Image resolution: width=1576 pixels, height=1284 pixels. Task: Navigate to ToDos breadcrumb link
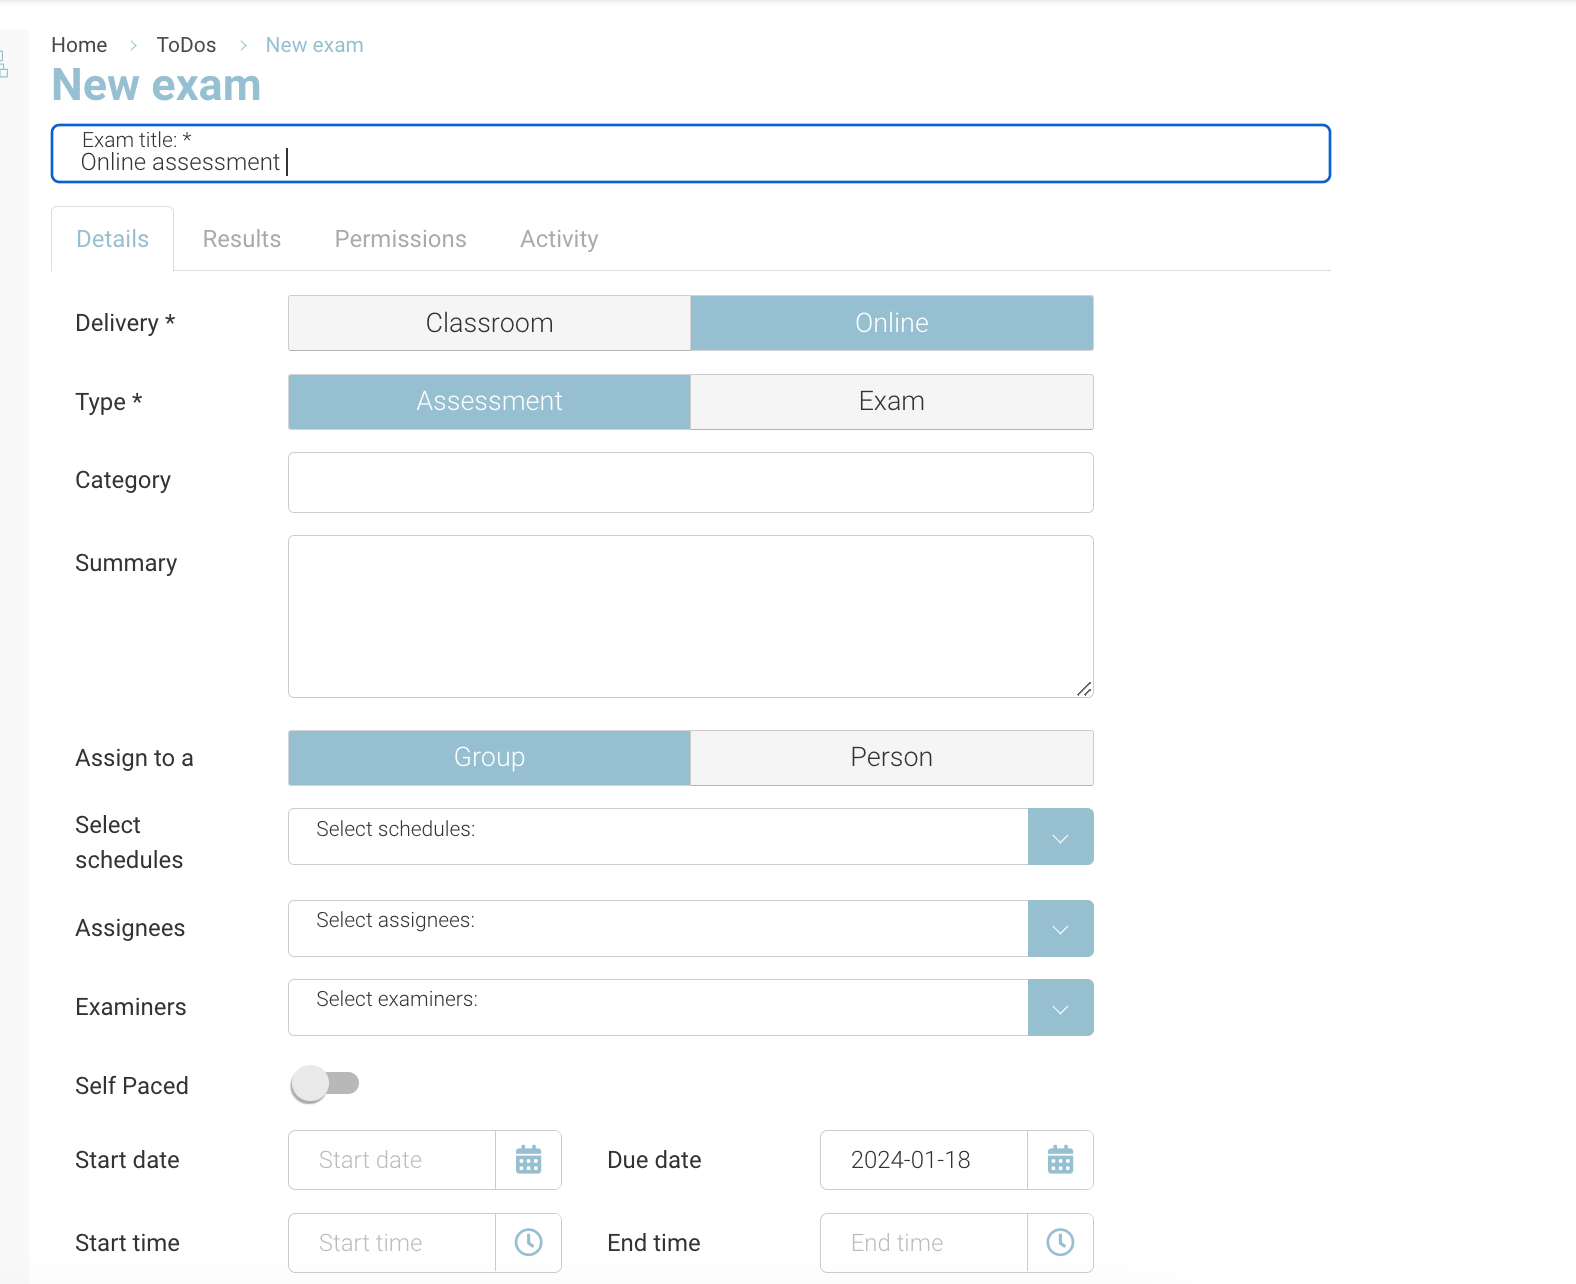pyautogui.click(x=186, y=45)
